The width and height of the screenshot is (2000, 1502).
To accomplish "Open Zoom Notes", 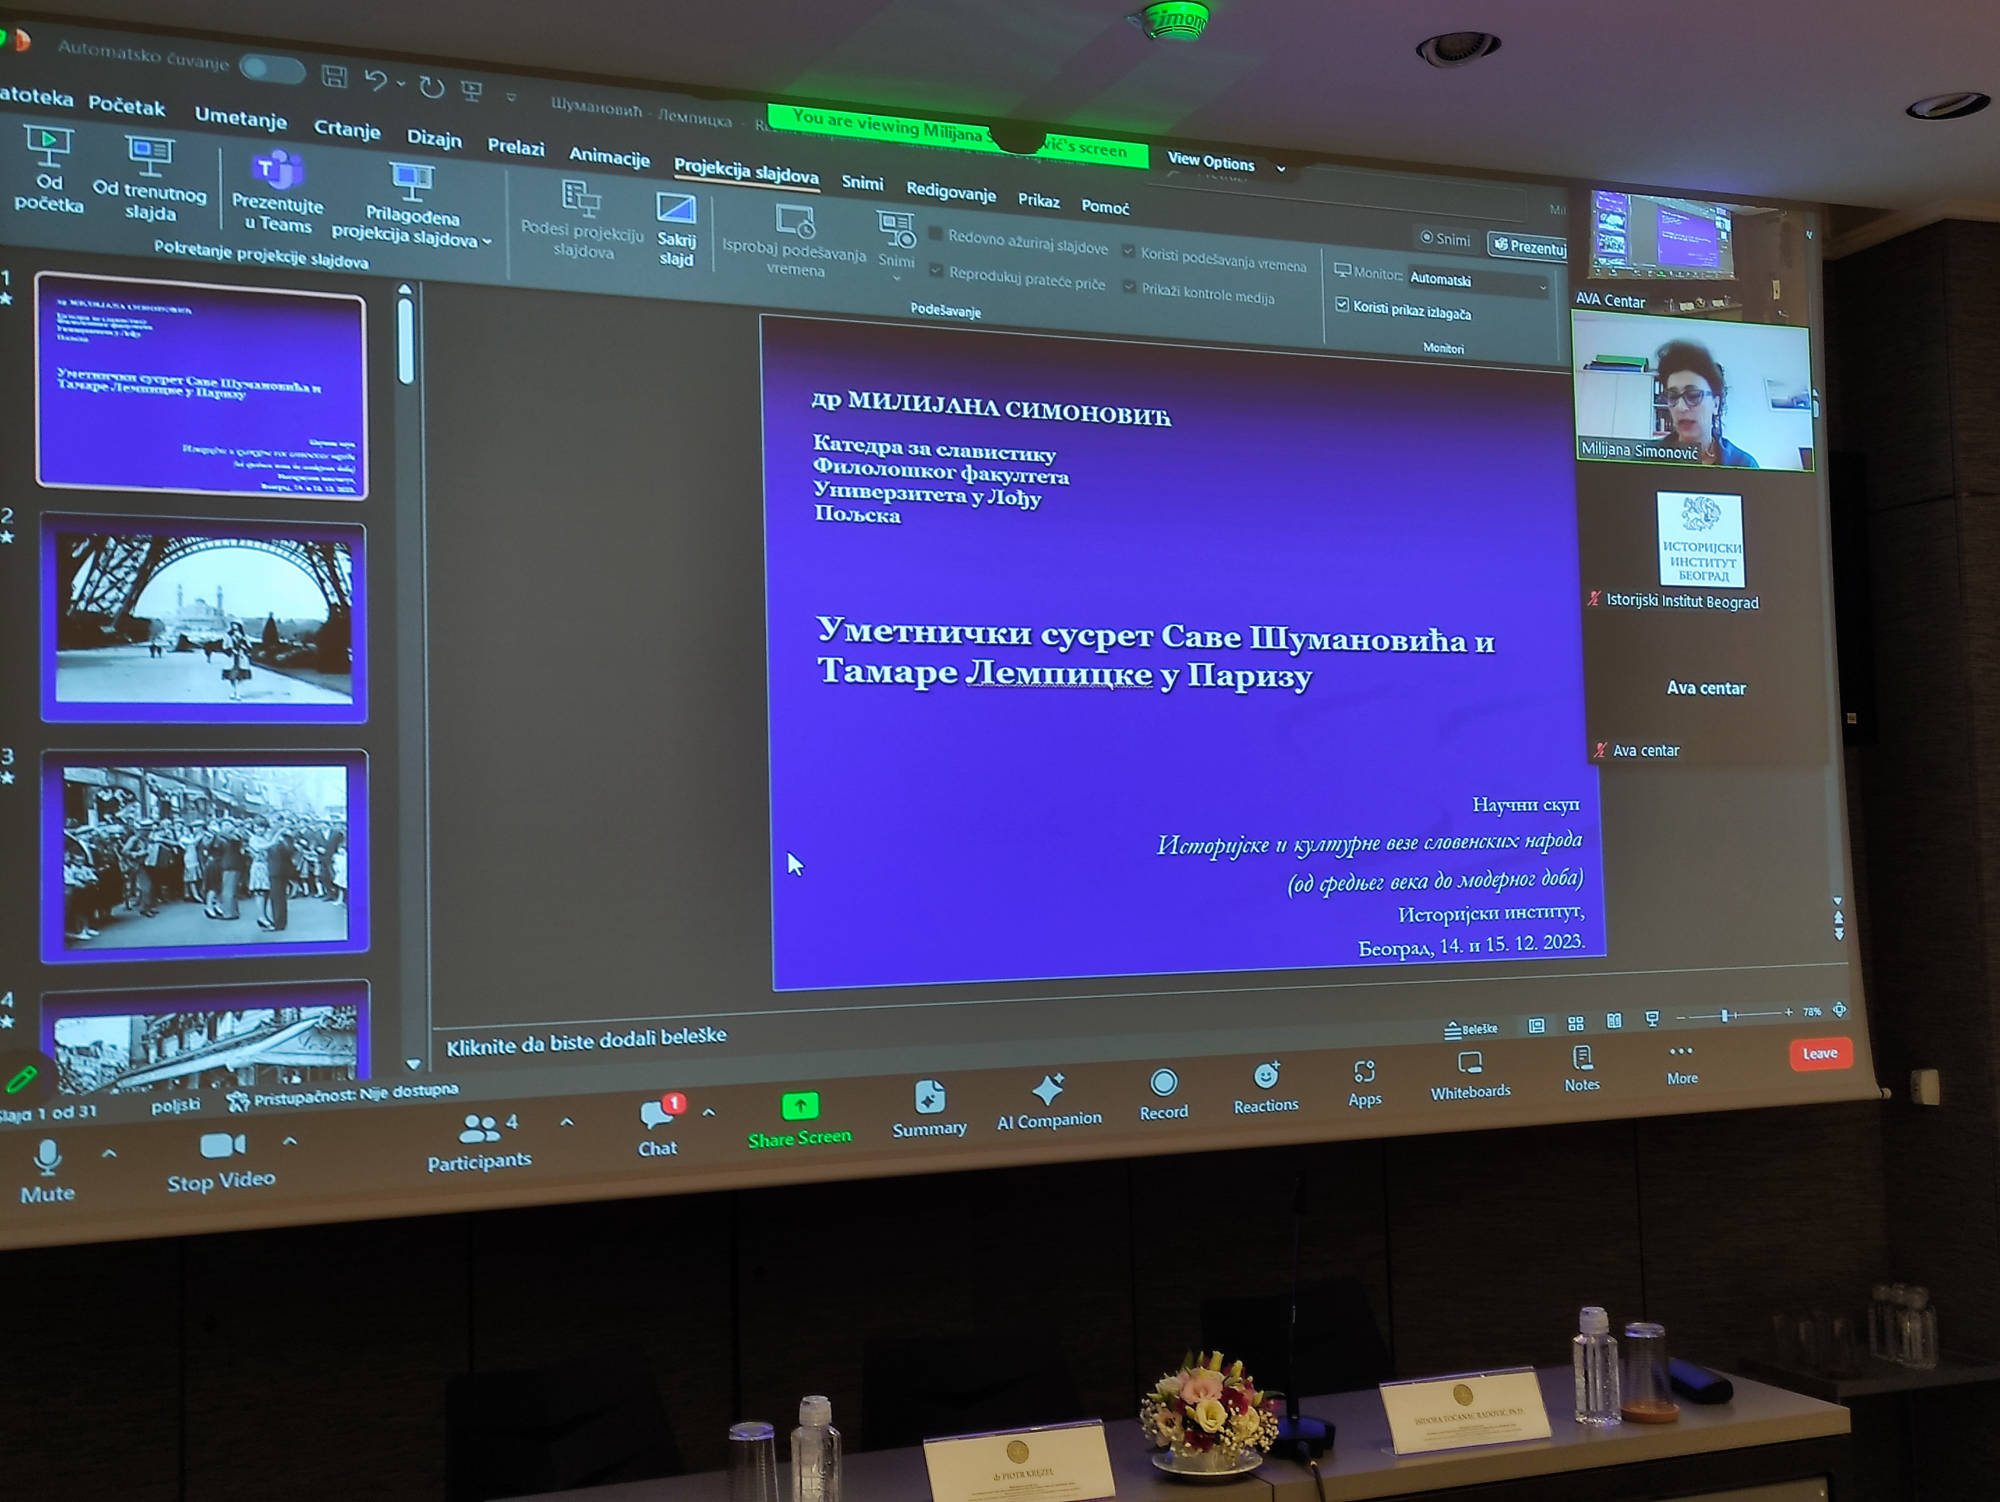I will [x=1582, y=1069].
